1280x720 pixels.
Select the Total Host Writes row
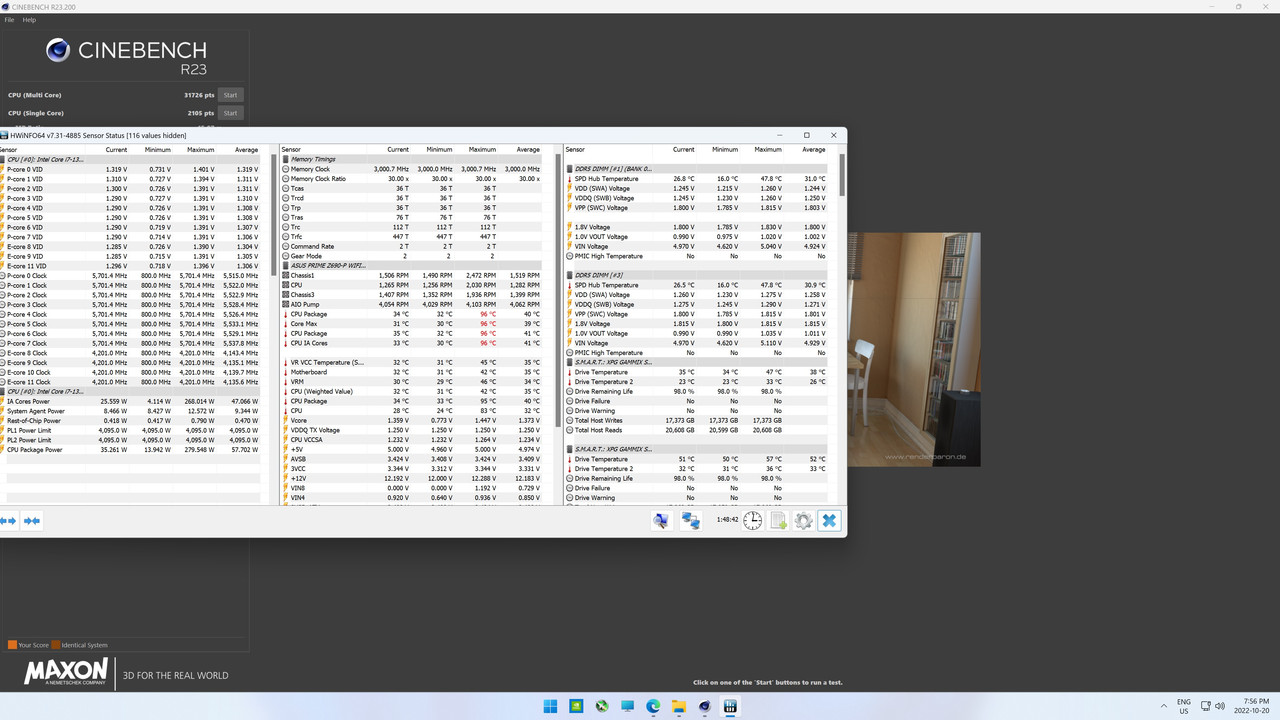(x=696, y=420)
